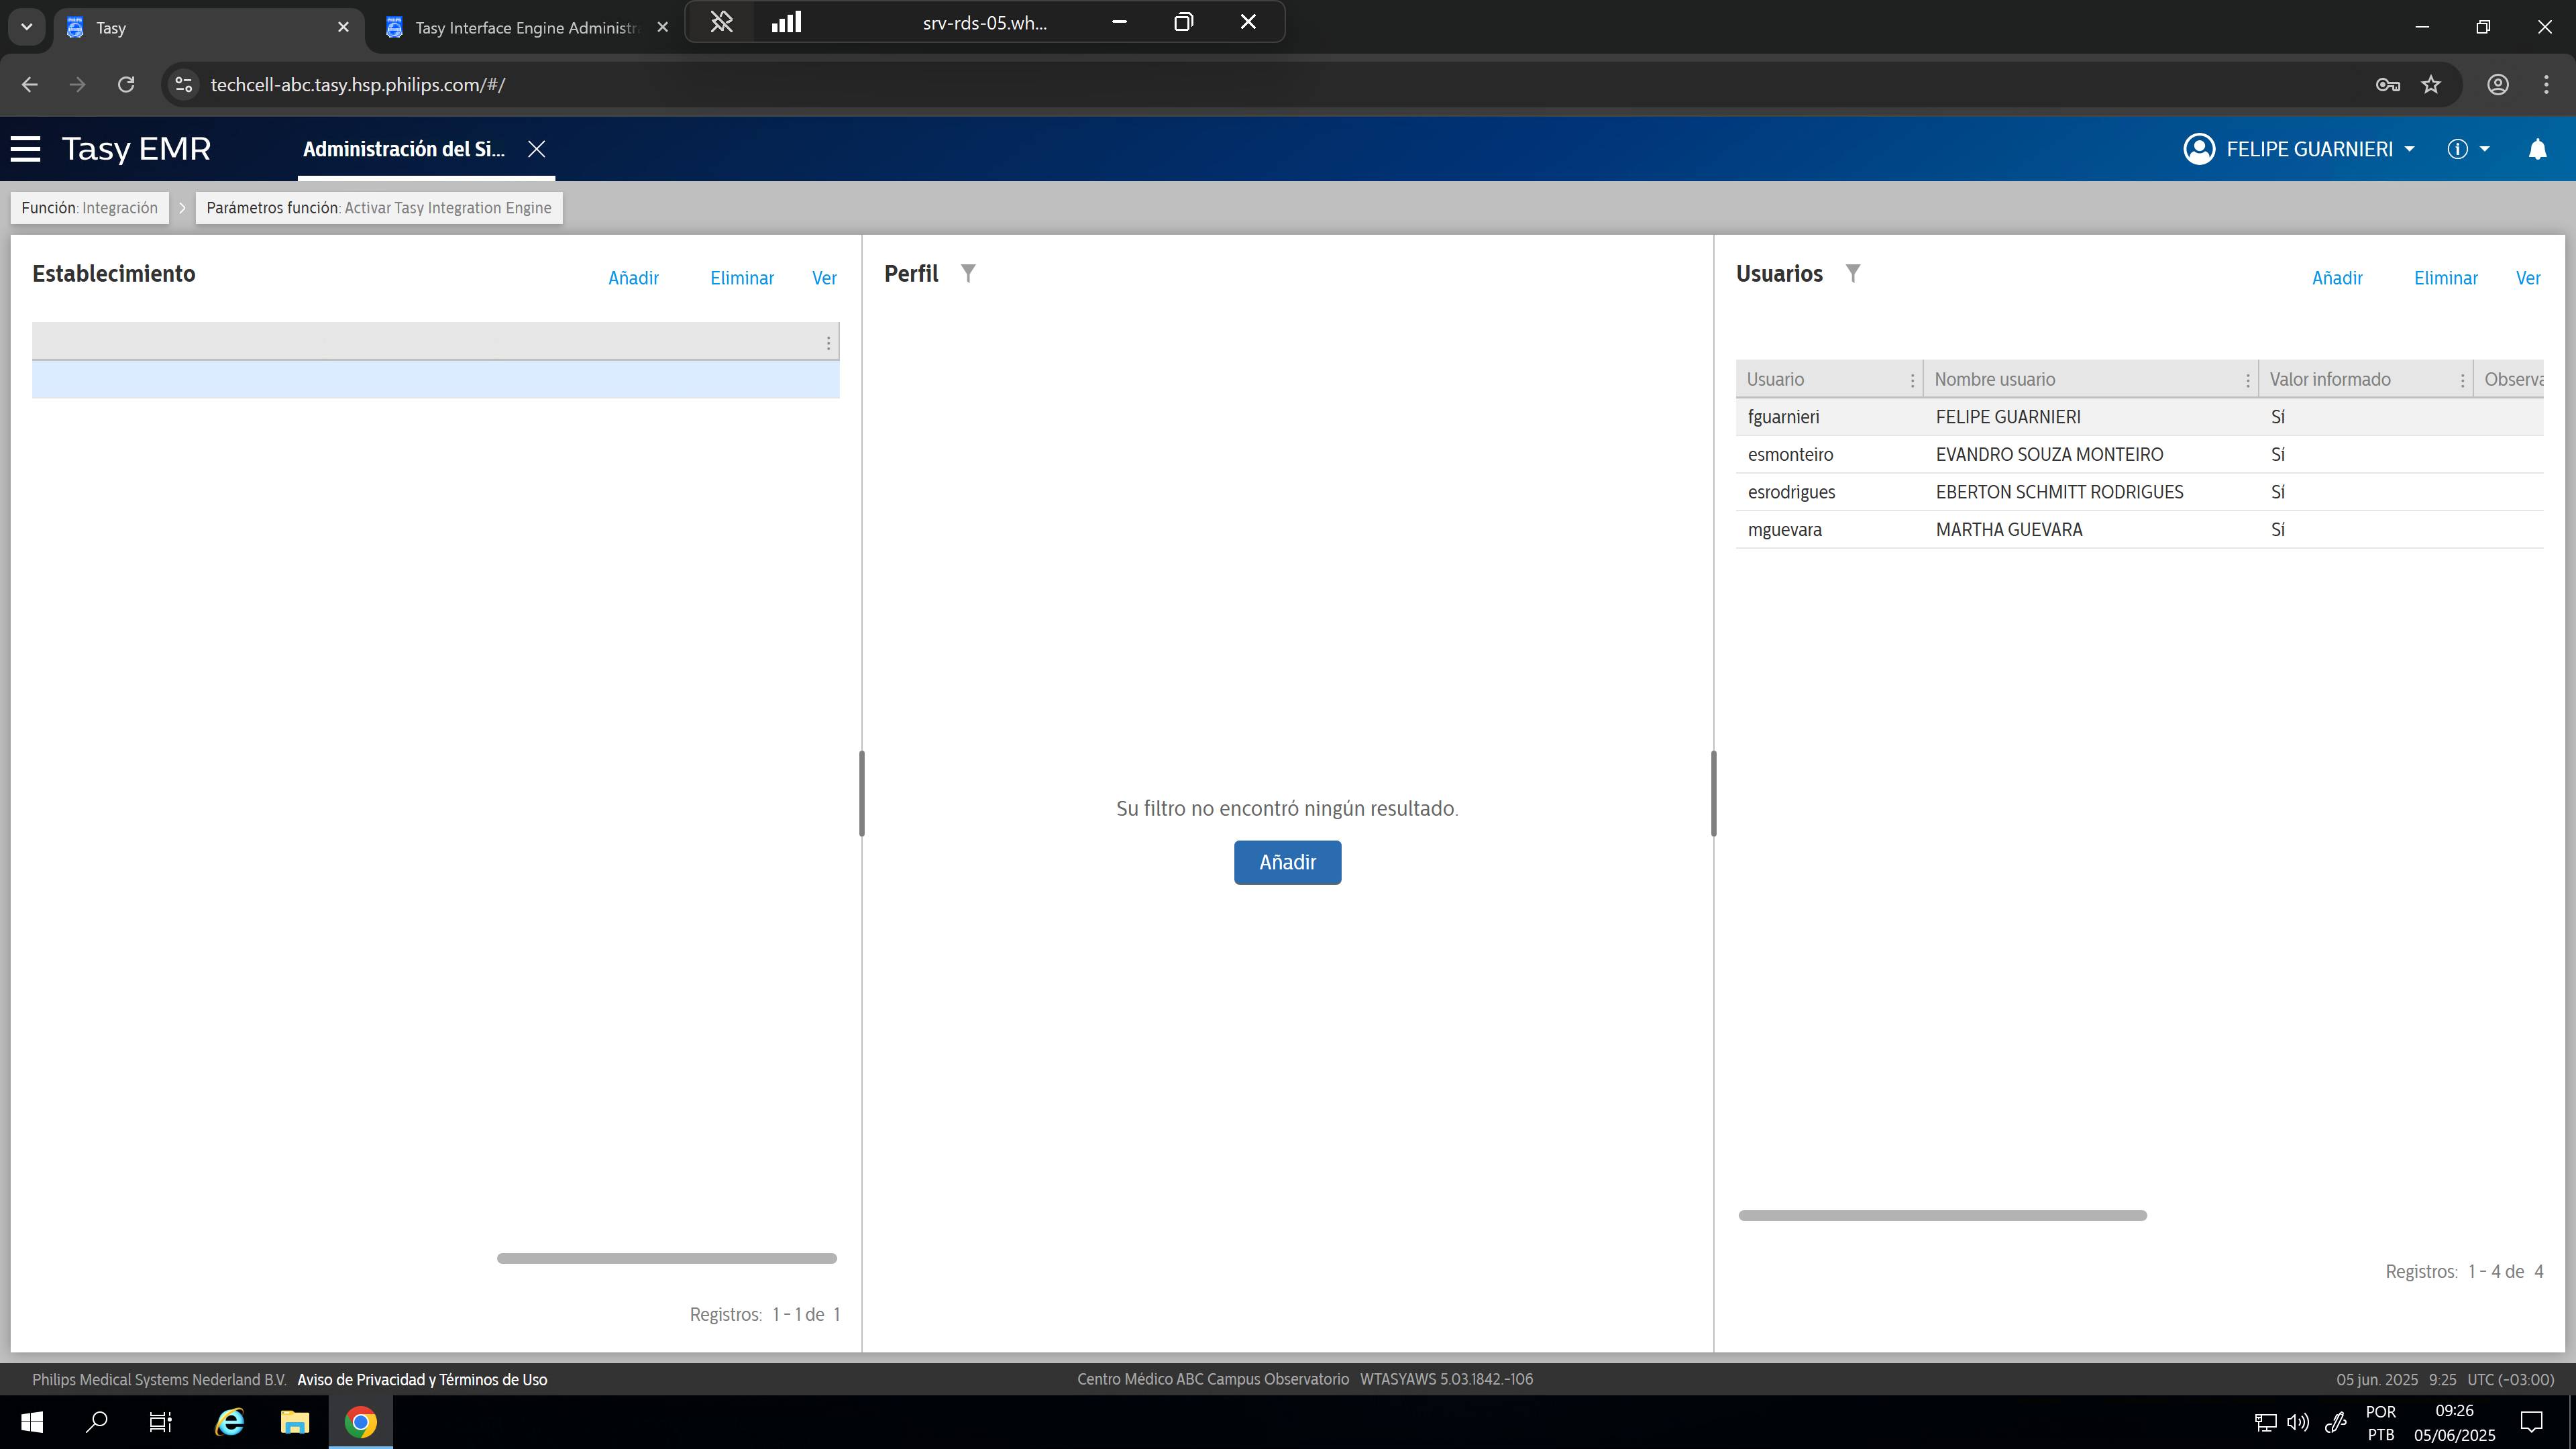Open the Valor informado column menu

click(2462, 380)
